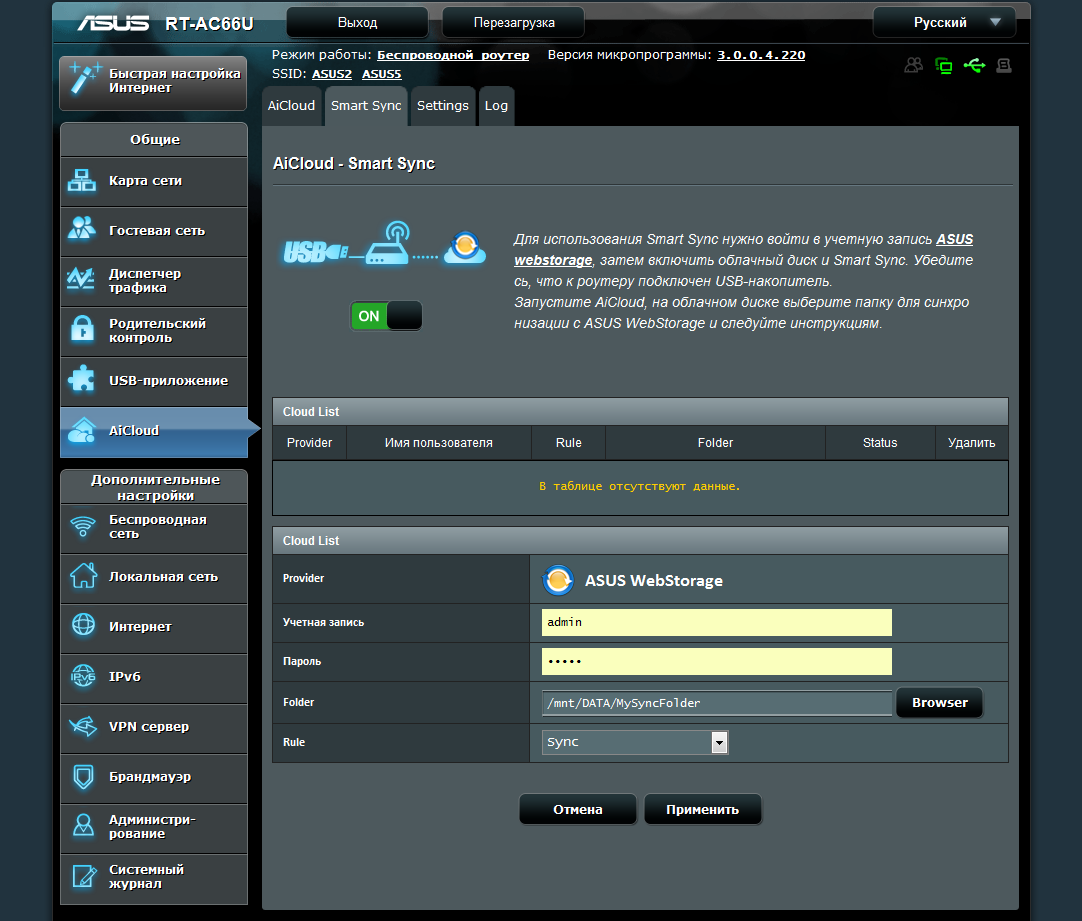Click the AiCloud cloud icon in sidebar
The image size is (1082, 921).
click(x=82, y=430)
